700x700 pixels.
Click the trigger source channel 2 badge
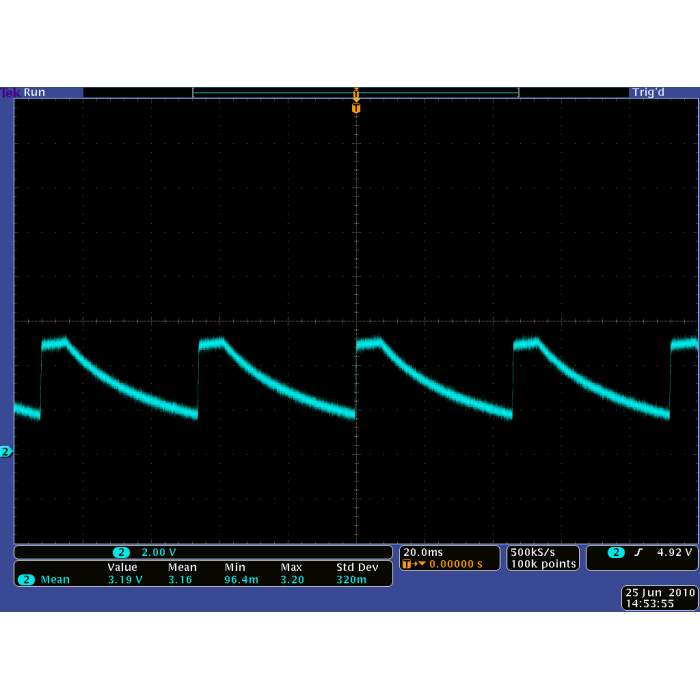tap(615, 552)
